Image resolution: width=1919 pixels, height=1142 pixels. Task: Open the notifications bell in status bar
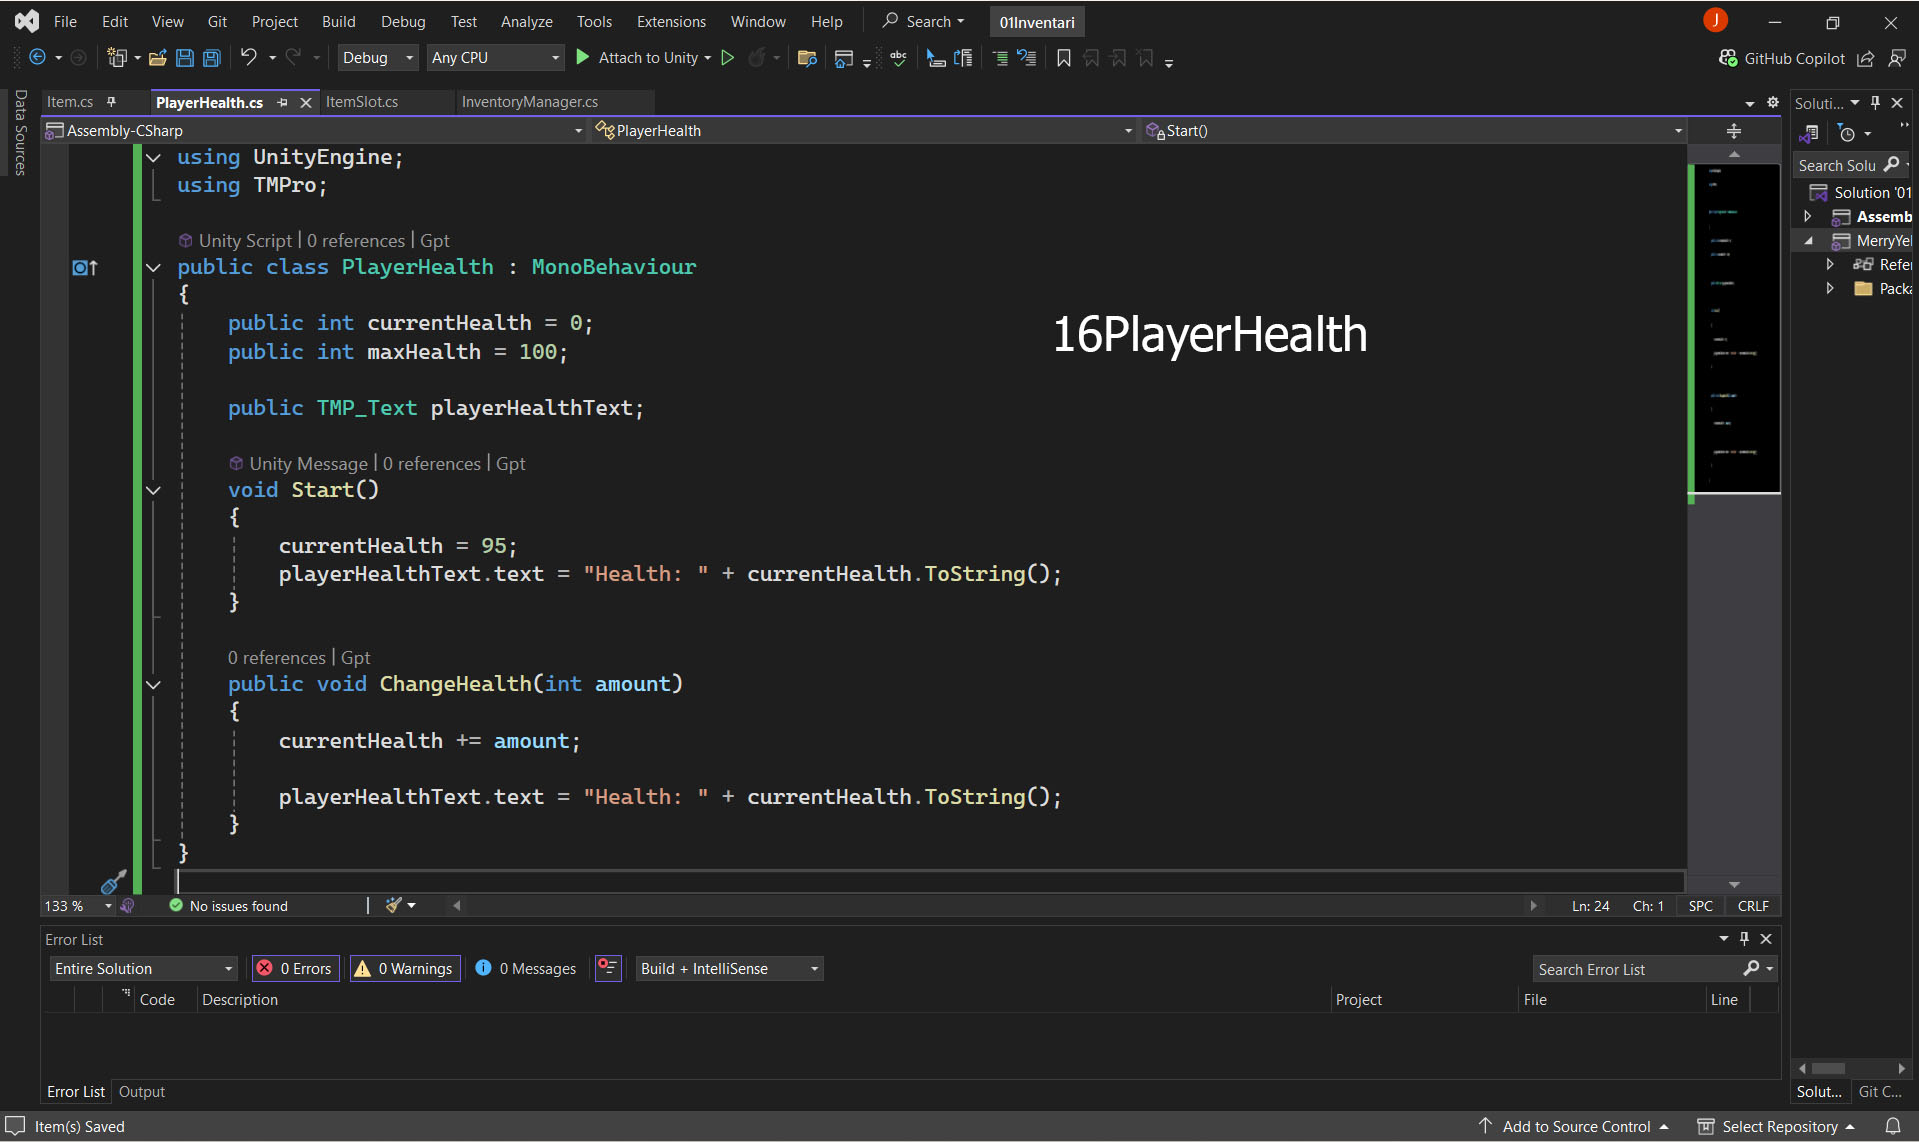pos(1893,1126)
